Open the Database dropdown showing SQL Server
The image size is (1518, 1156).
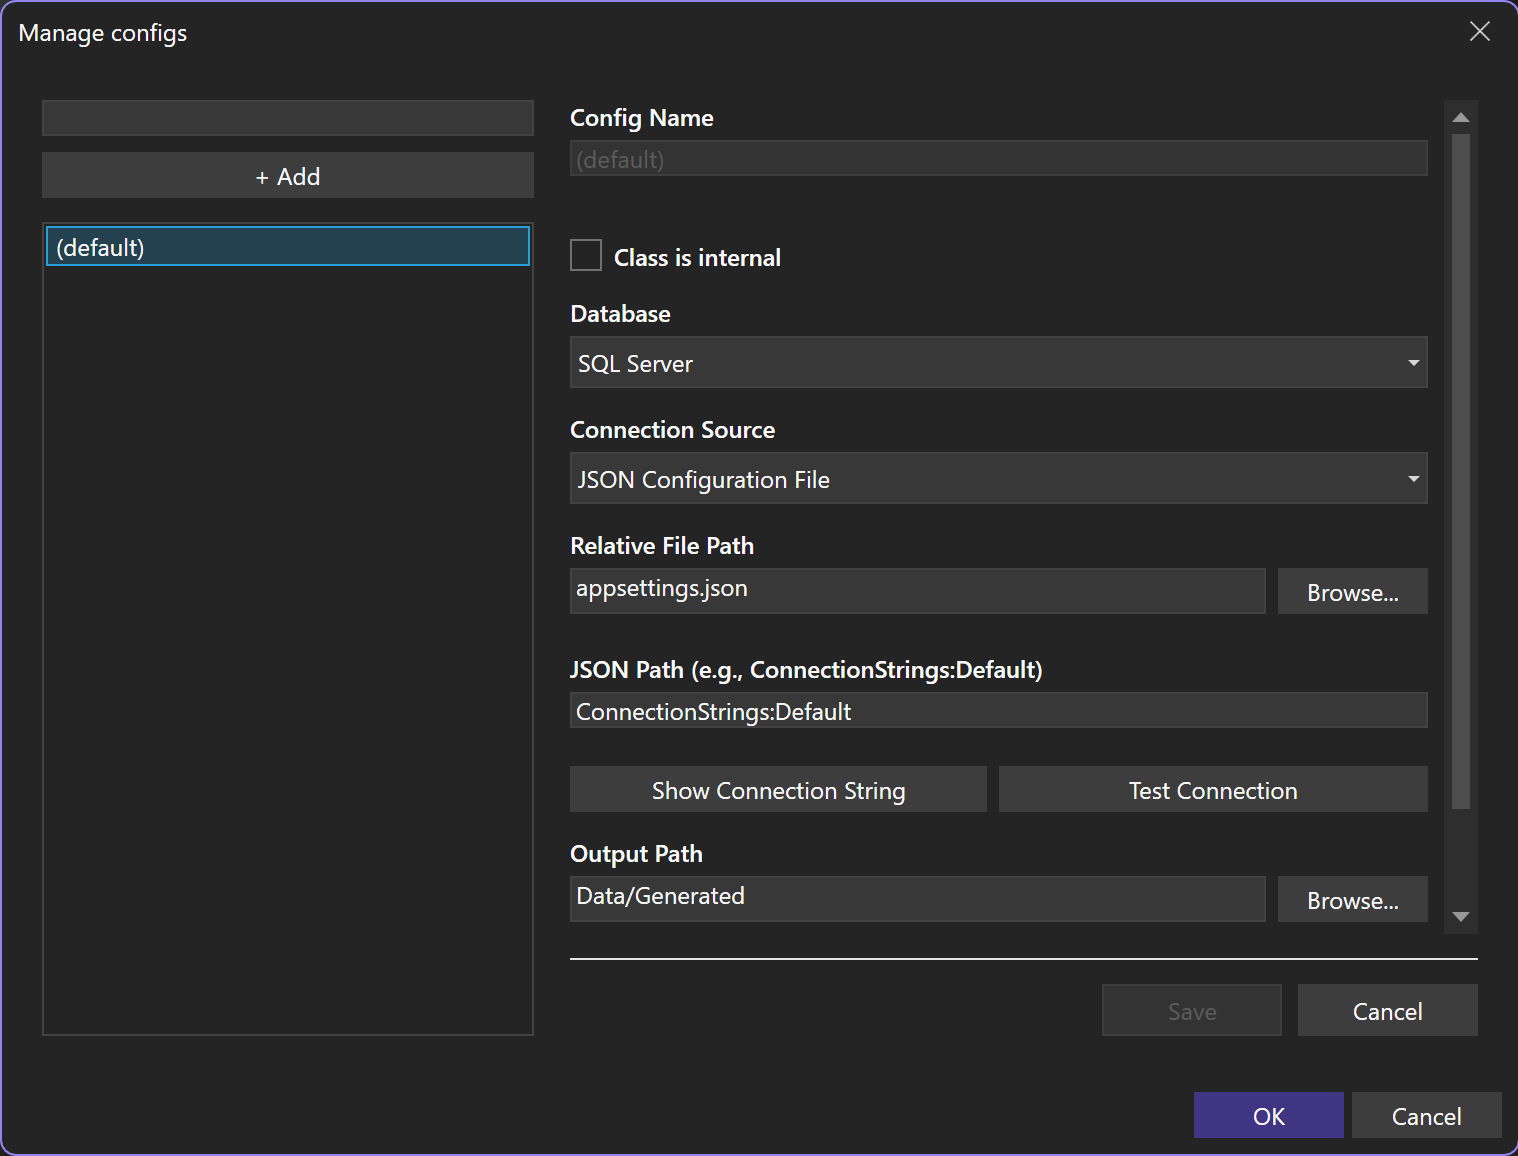click(998, 363)
